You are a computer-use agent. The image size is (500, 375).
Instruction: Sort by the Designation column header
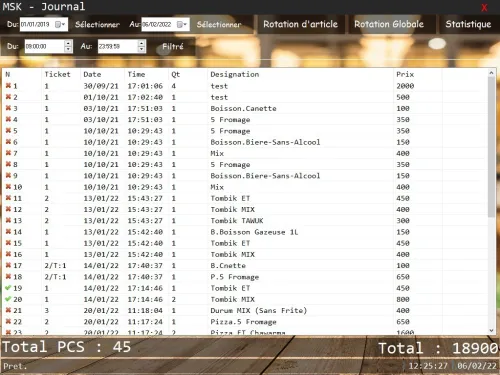click(x=235, y=74)
